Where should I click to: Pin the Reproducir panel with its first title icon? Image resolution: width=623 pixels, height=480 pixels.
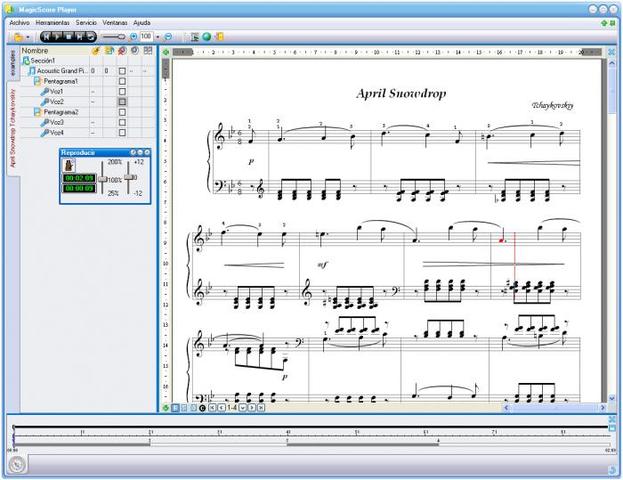[x=133, y=152]
